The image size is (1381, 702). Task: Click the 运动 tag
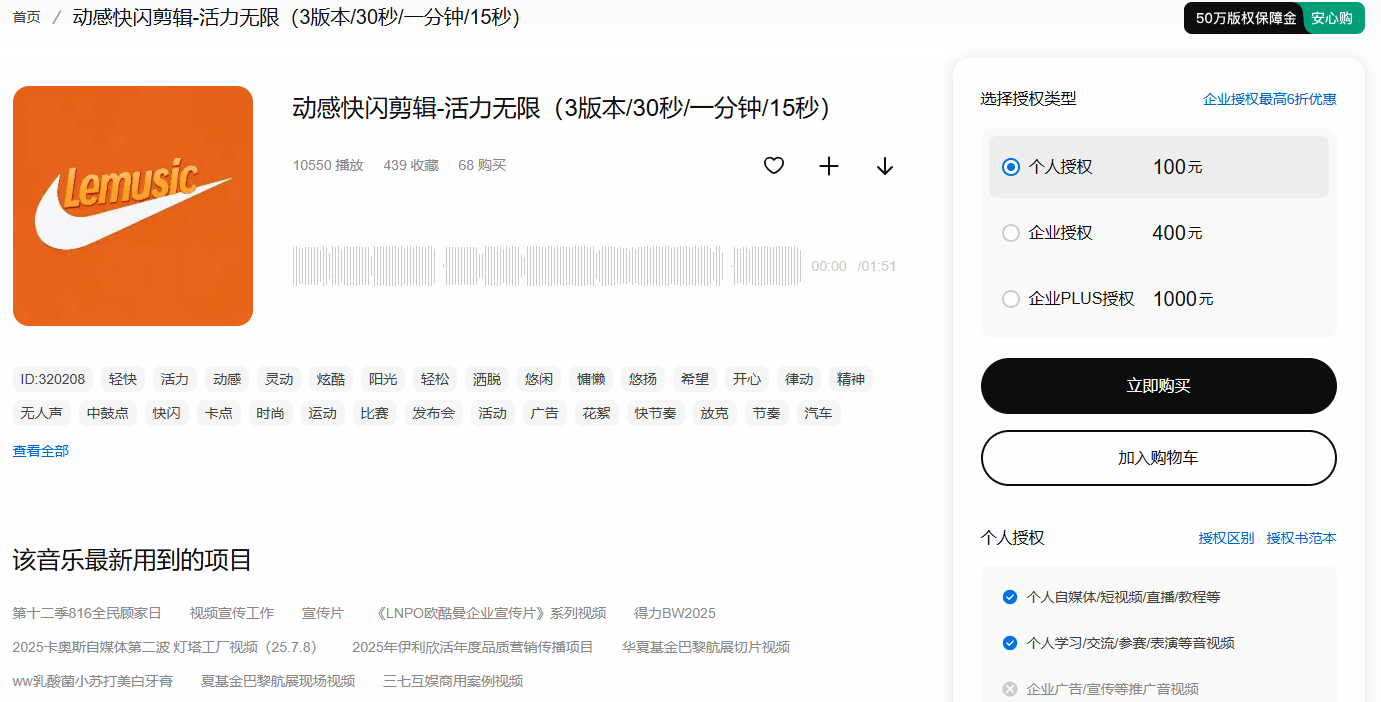tap(322, 413)
